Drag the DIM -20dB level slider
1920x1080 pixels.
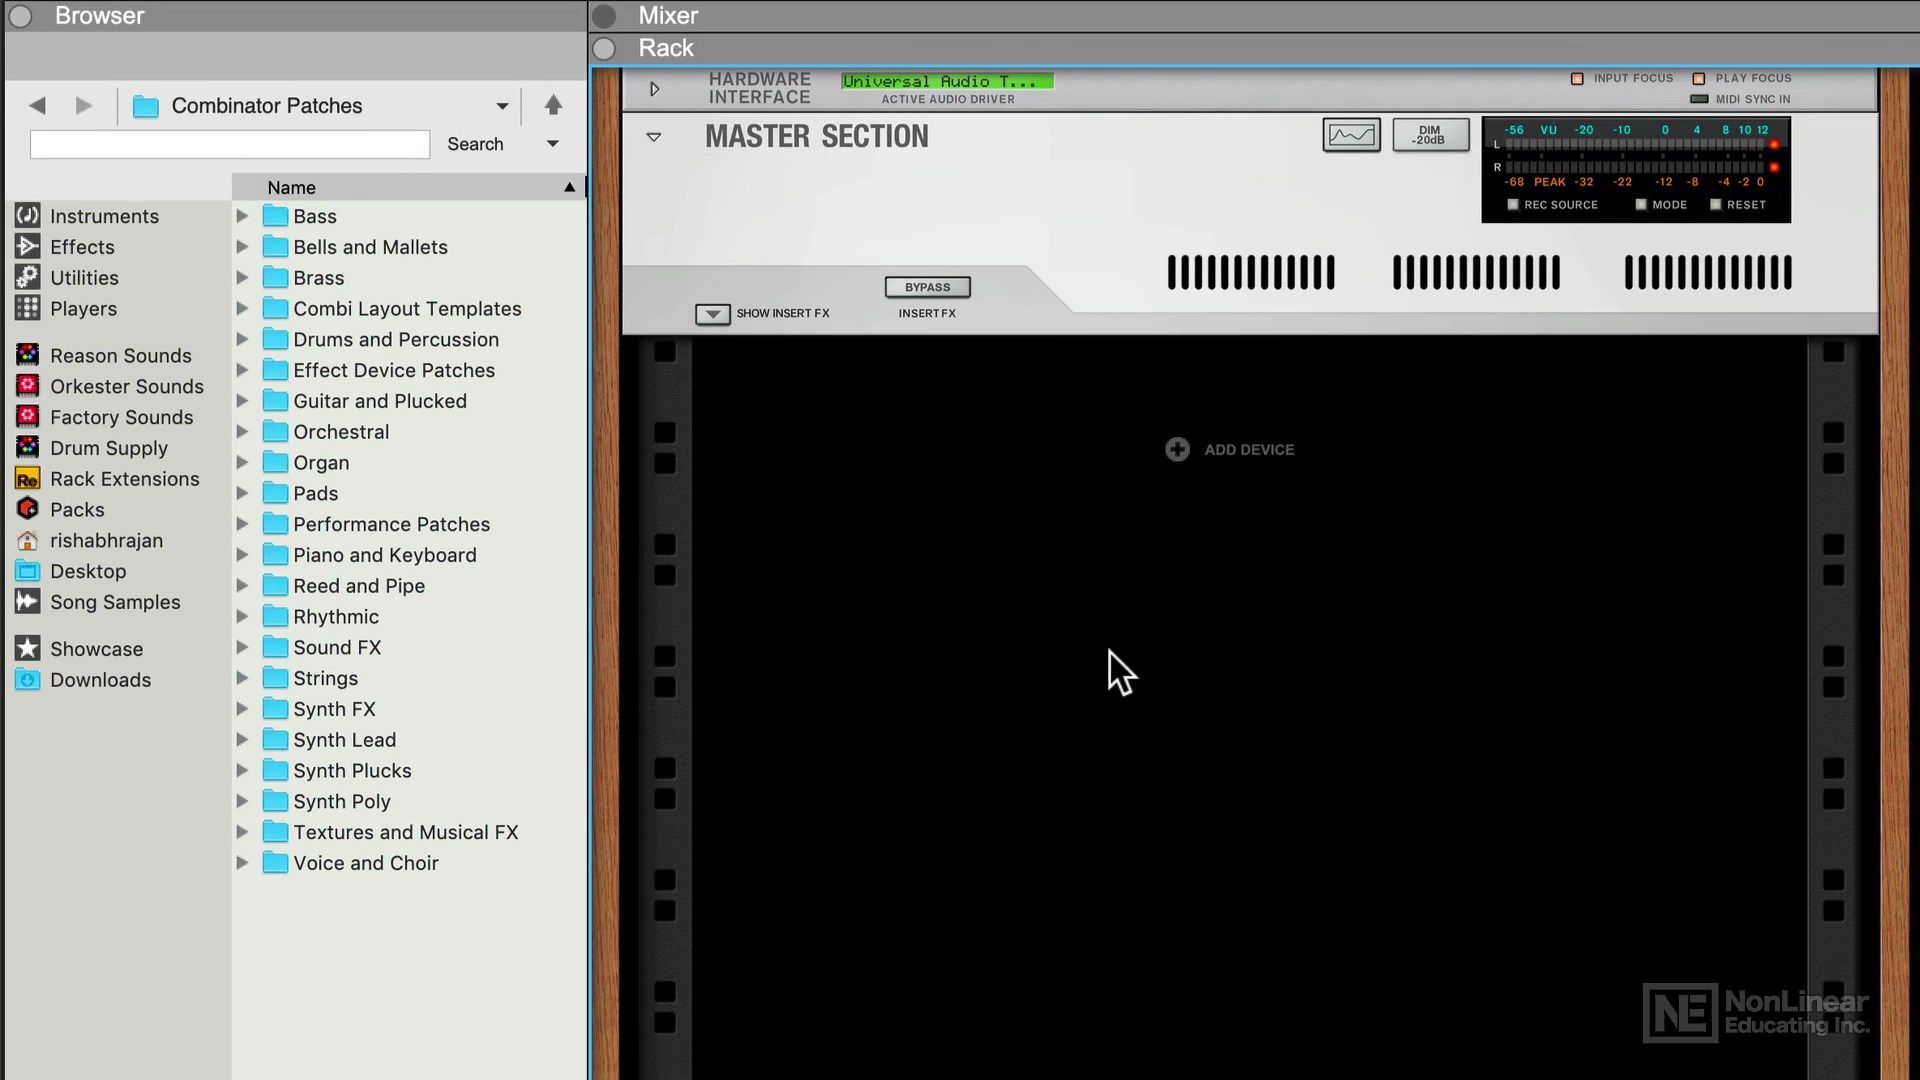1428,135
